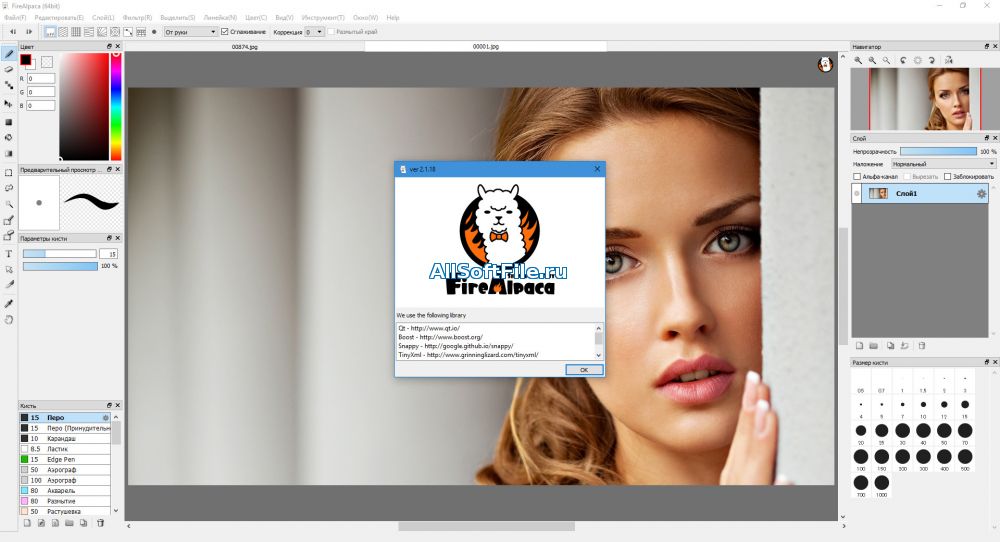
Task: Check the Заблокировать layer option
Action: (x=948, y=177)
